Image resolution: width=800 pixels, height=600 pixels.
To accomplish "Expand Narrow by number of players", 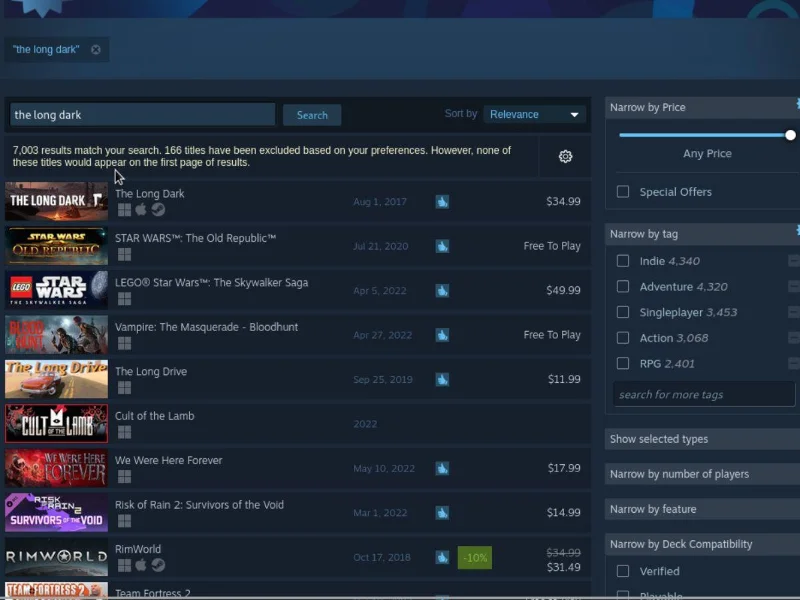I will click(x=702, y=474).
